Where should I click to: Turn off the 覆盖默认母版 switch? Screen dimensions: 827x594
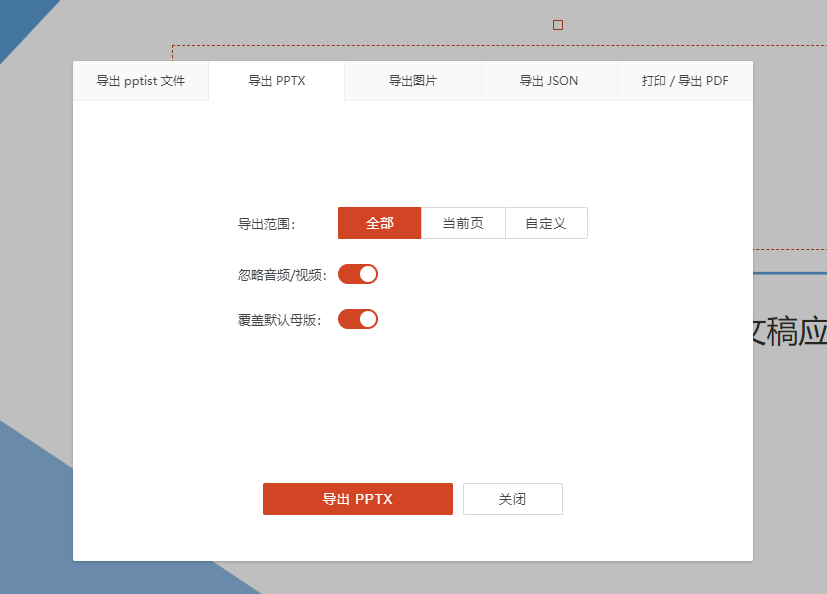pyautogui.click(x=357, y=318)
